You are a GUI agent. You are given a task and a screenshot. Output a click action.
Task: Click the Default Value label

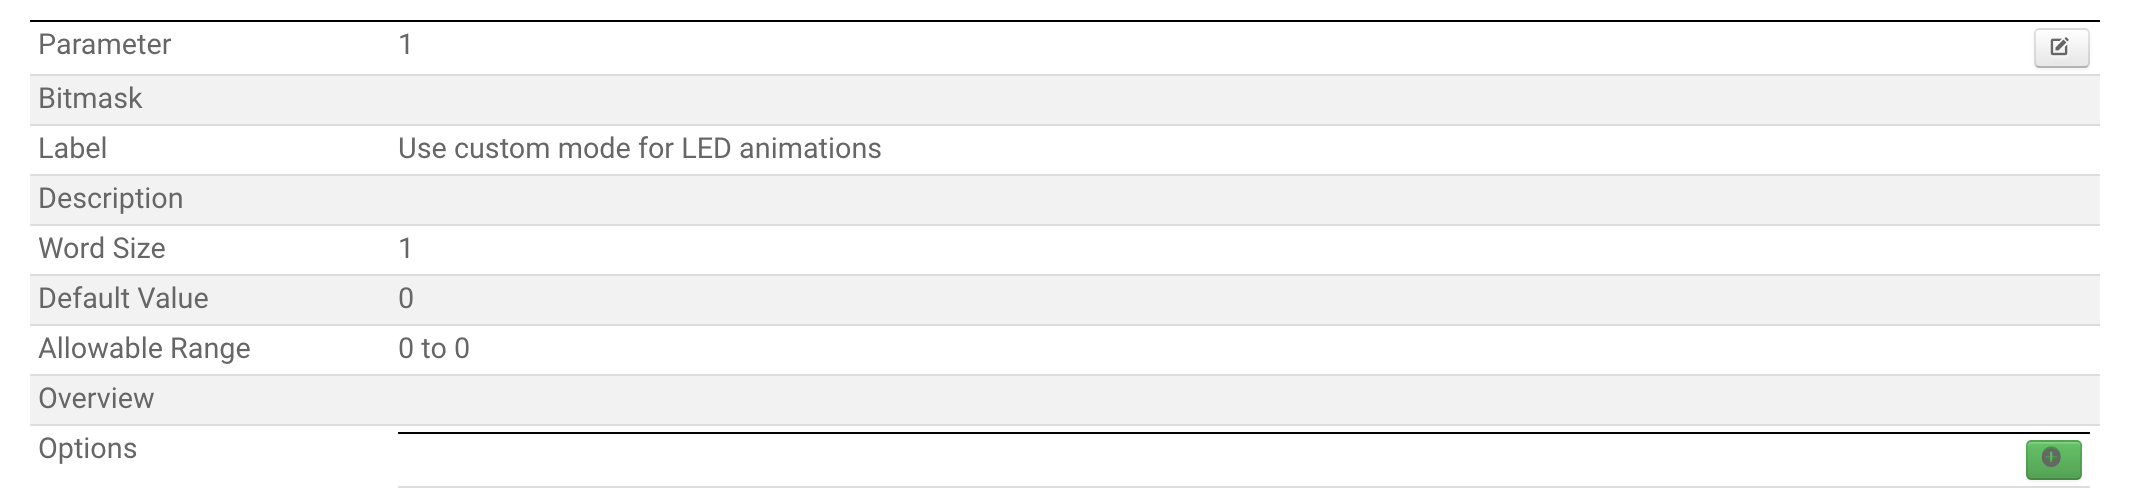pos(123,299)
